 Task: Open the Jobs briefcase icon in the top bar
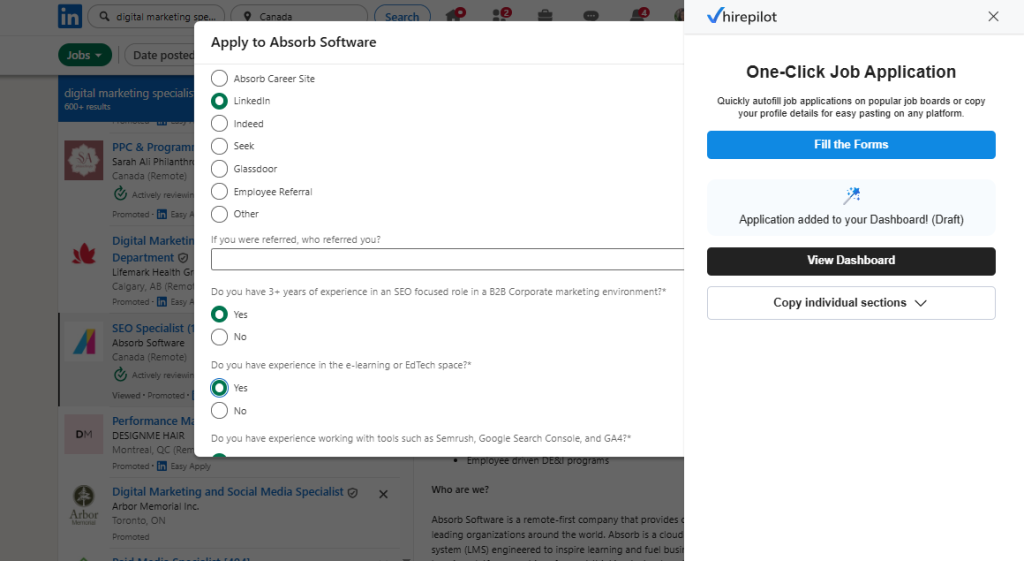pos(545,15)
